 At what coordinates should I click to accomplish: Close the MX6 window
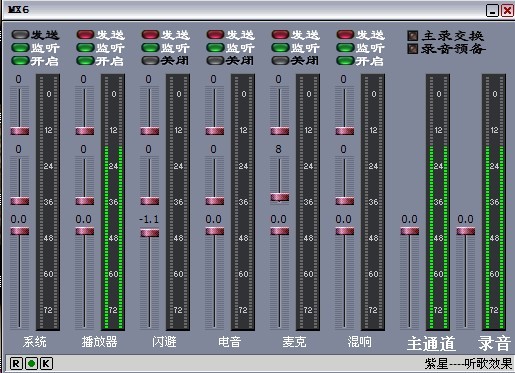(x=507, y=10)
